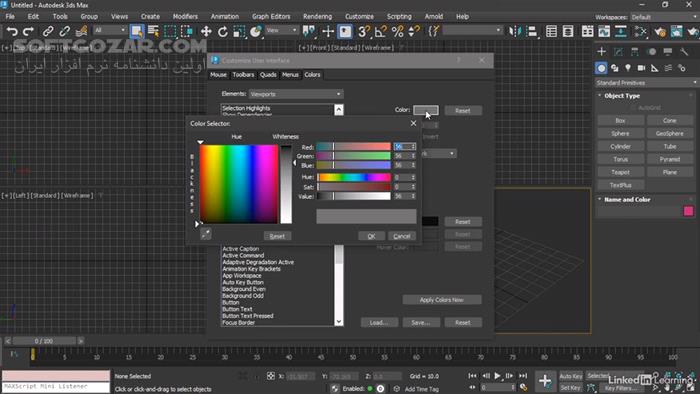Activate Select and Scale tool

(239, 31)
